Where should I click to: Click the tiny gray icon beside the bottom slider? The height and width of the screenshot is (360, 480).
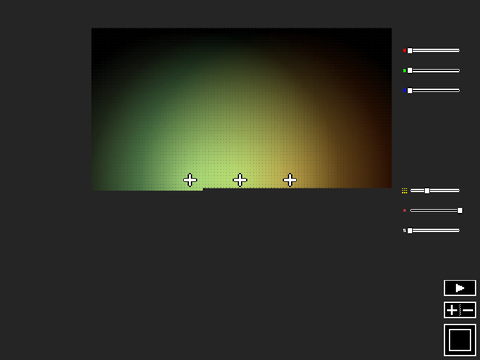[x=404, y=230]
